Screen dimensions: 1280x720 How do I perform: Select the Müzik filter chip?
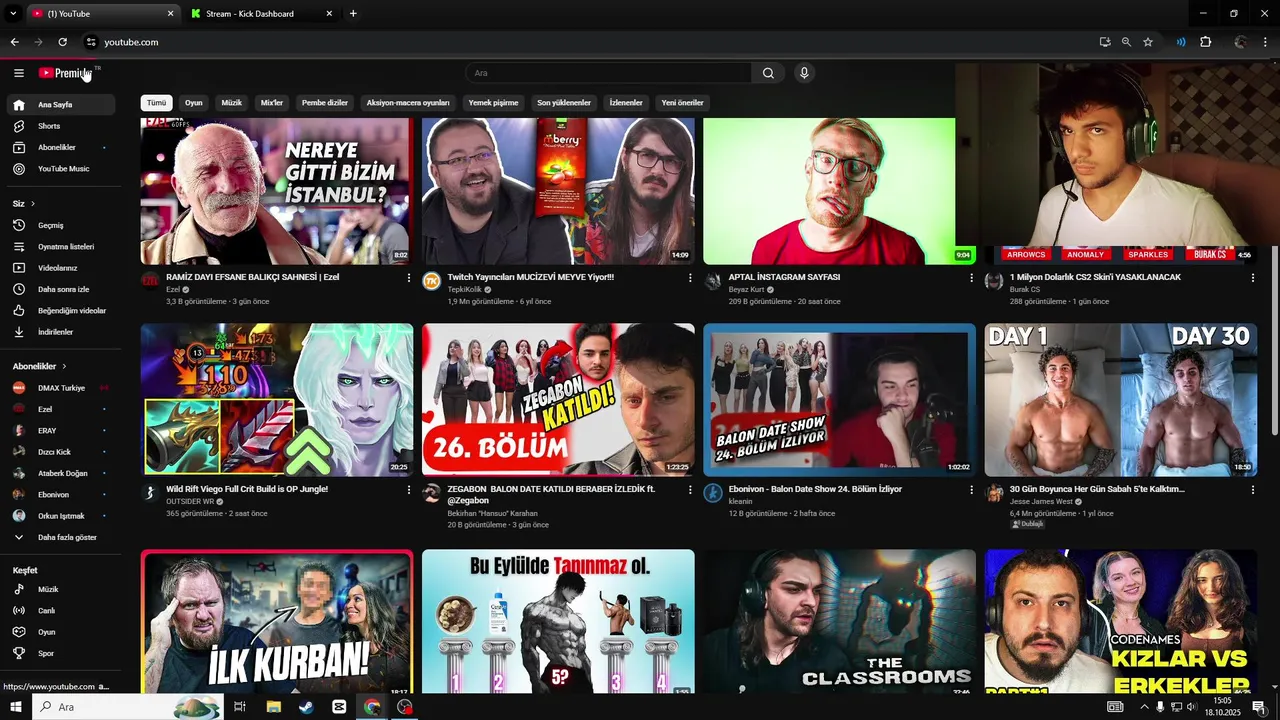[x=231, y=103]
